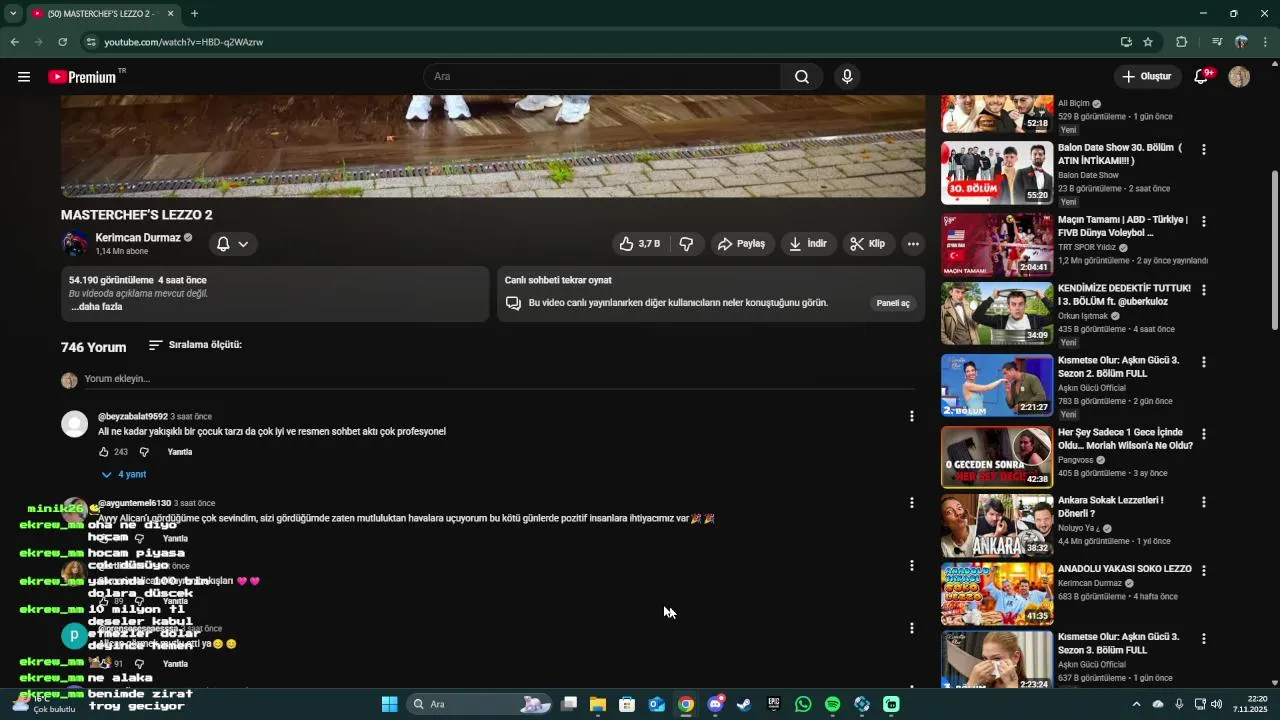Open Balon Date Show 30. Bölüm thumbnail
This screenshot has height=720, width=1280.
coord(996,173)
